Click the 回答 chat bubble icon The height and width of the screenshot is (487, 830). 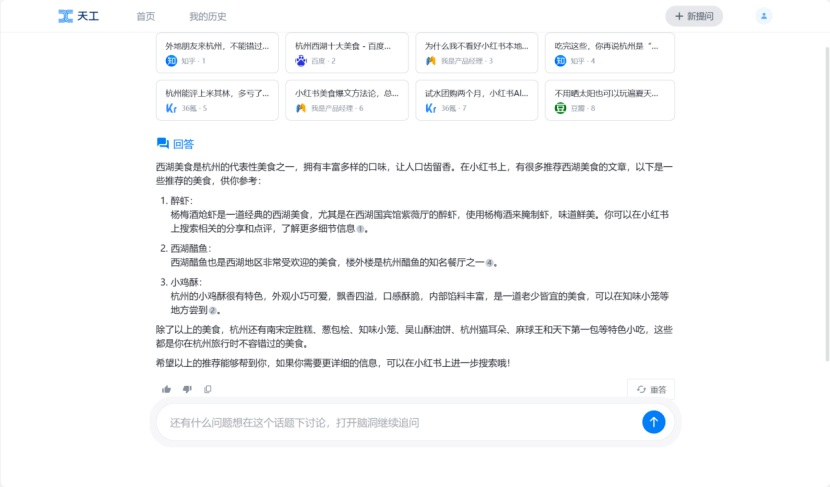pyautogui.click(x=163, y=143)
